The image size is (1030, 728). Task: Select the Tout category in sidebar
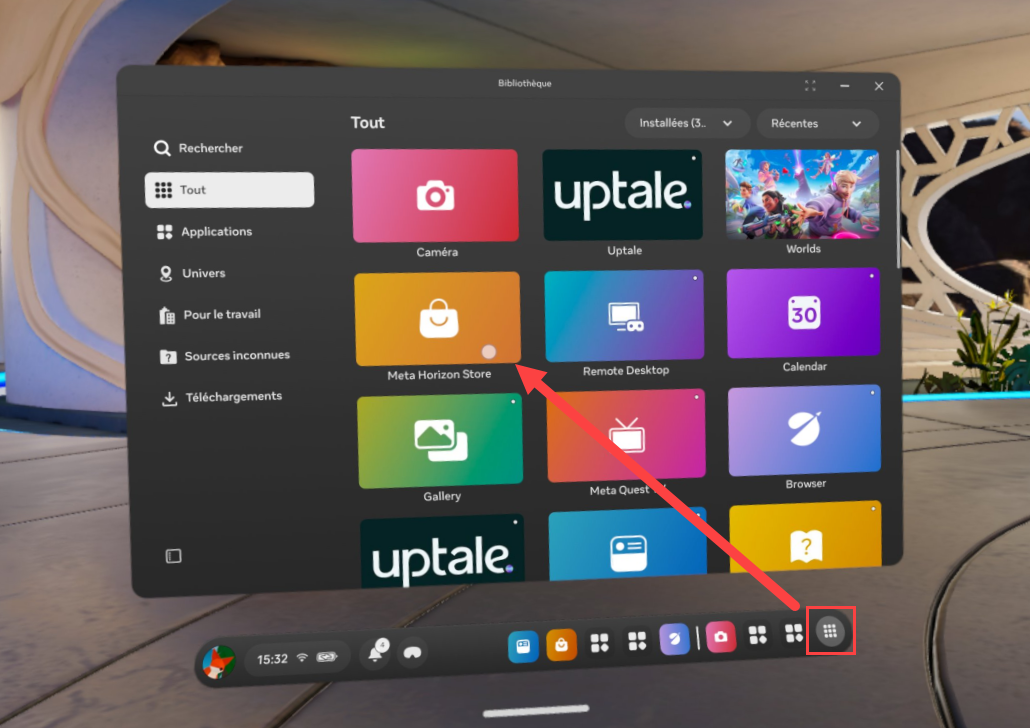click(229, 190)
